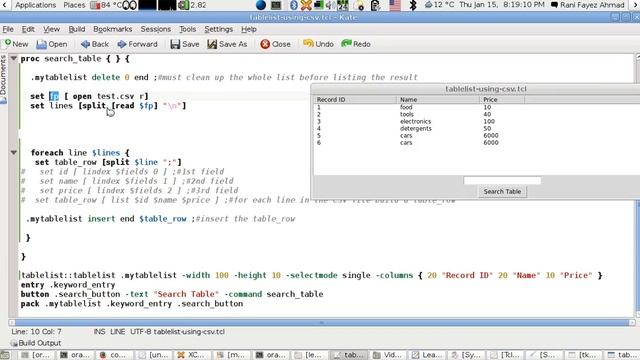Collapse the proc search_table code fold
The height and width of the screenshot is (360, 640).
tap(13, 58)
